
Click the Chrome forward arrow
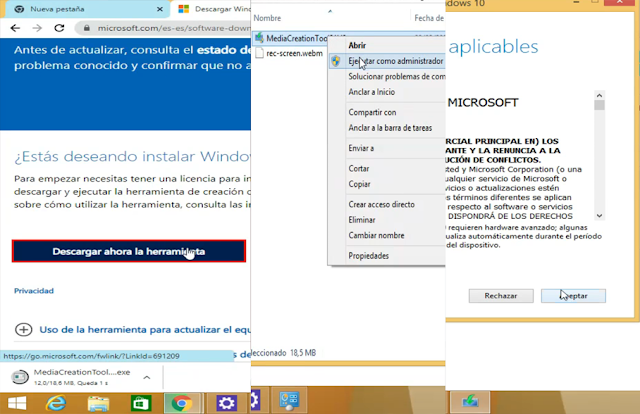[37, 28]
